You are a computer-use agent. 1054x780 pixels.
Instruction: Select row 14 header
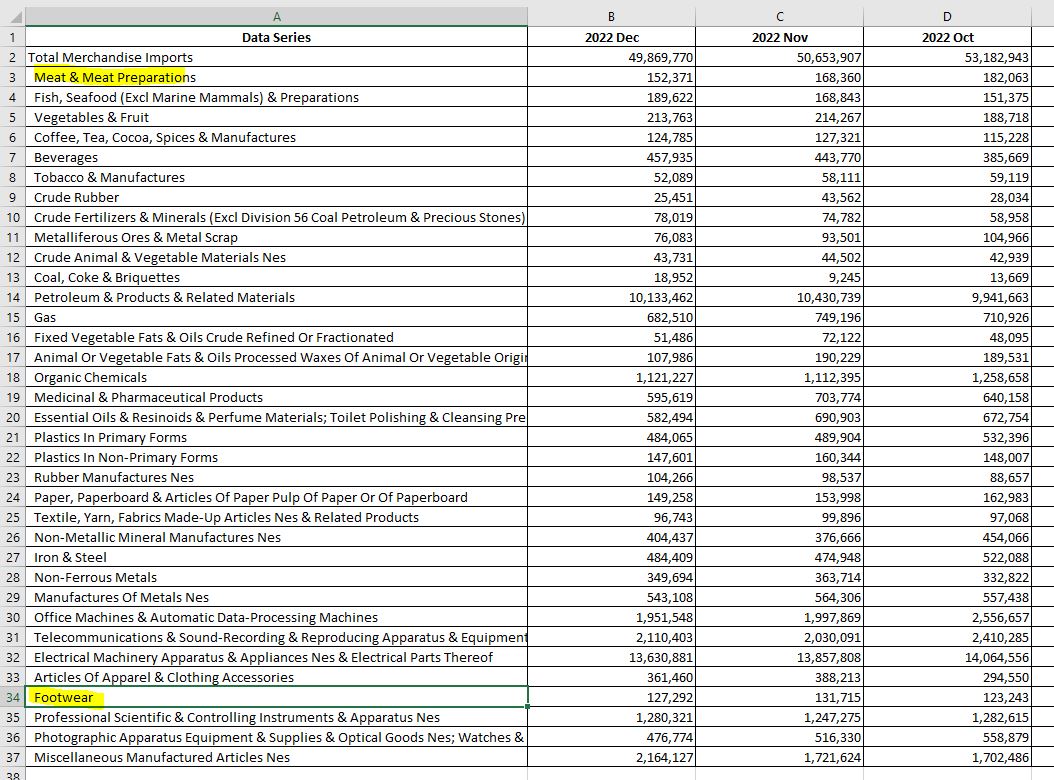[12, 297]
